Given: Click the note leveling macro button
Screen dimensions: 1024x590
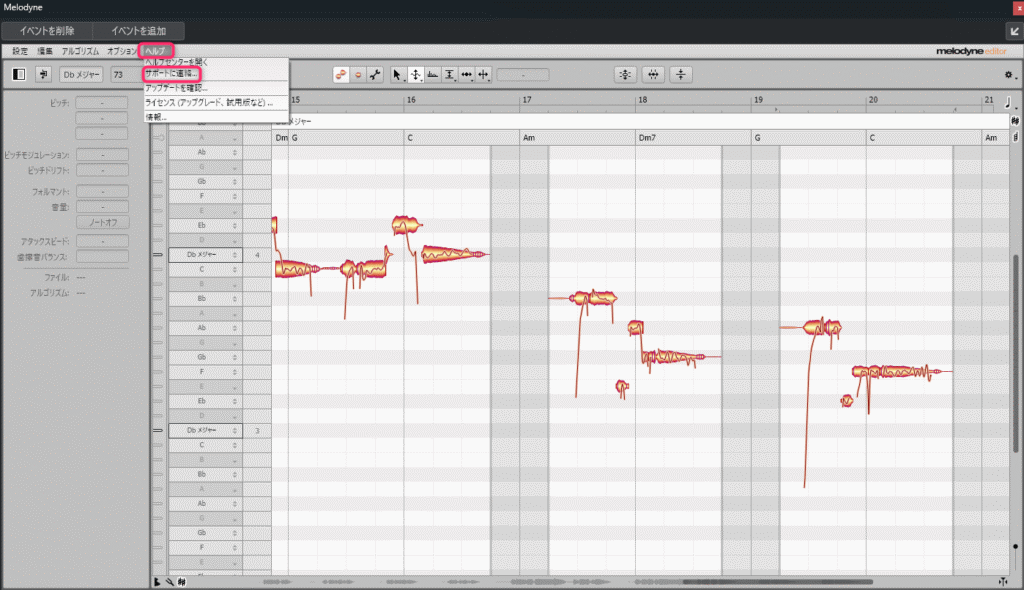Looking at the screenshot, I should (681, 74).
